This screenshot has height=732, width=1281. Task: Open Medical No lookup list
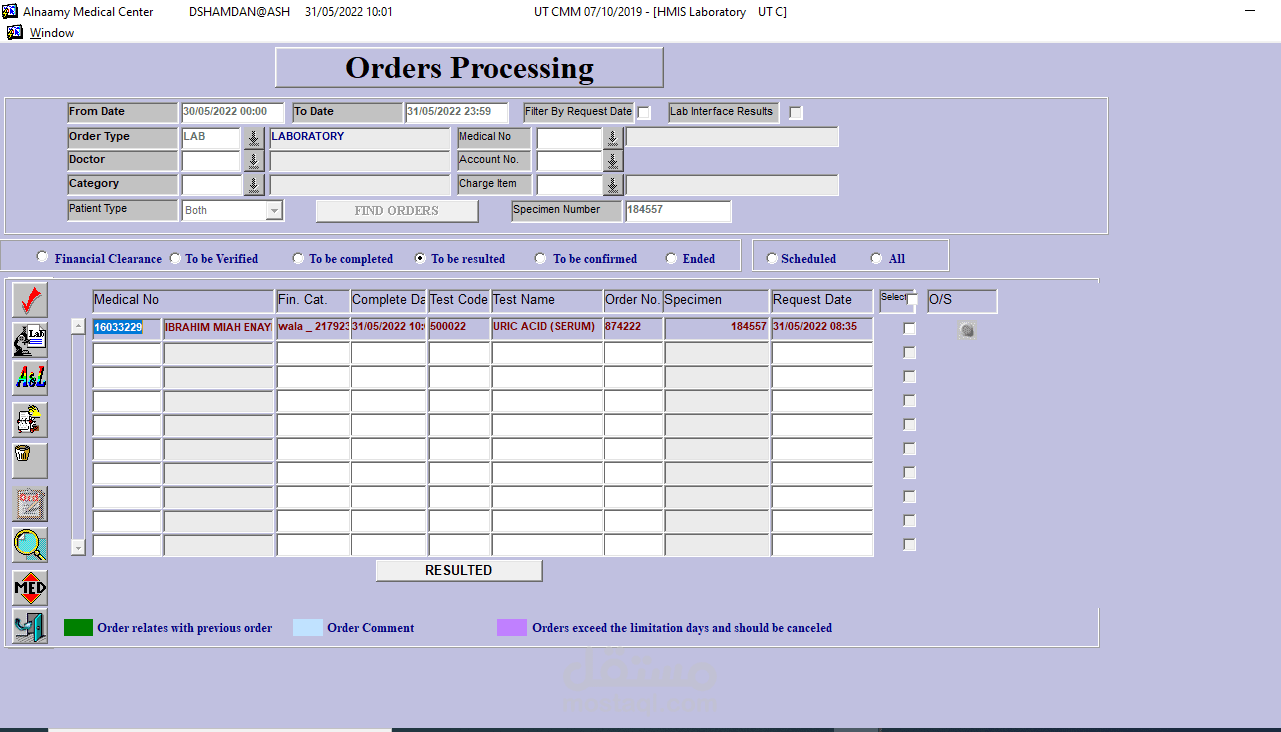pyautogui.click(x=613, y=138)
